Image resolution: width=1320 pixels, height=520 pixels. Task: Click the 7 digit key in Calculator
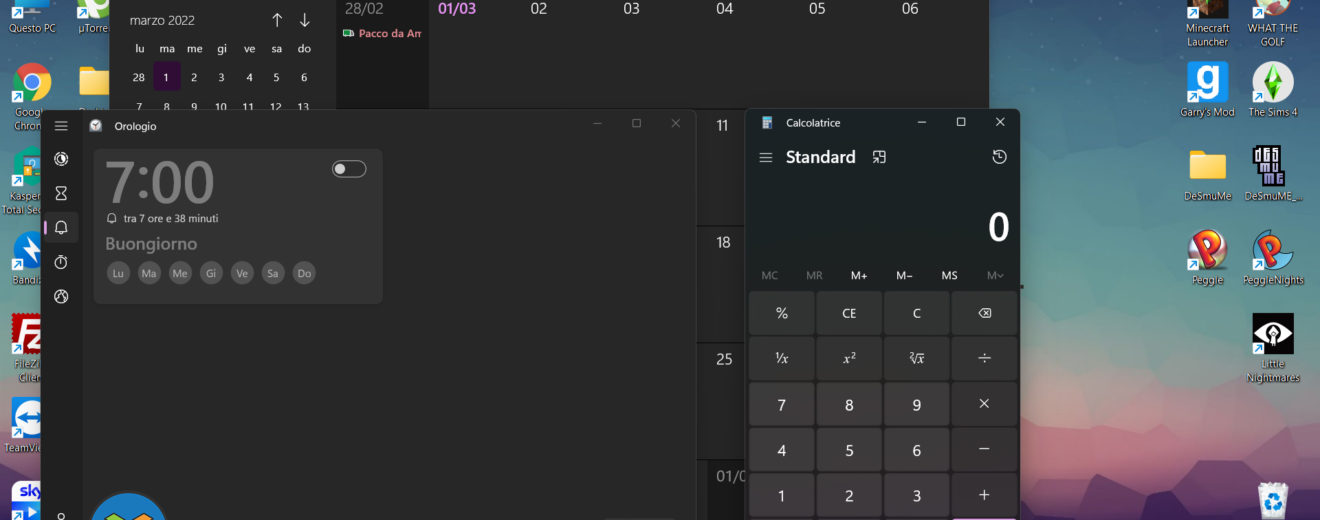[782, 404]
